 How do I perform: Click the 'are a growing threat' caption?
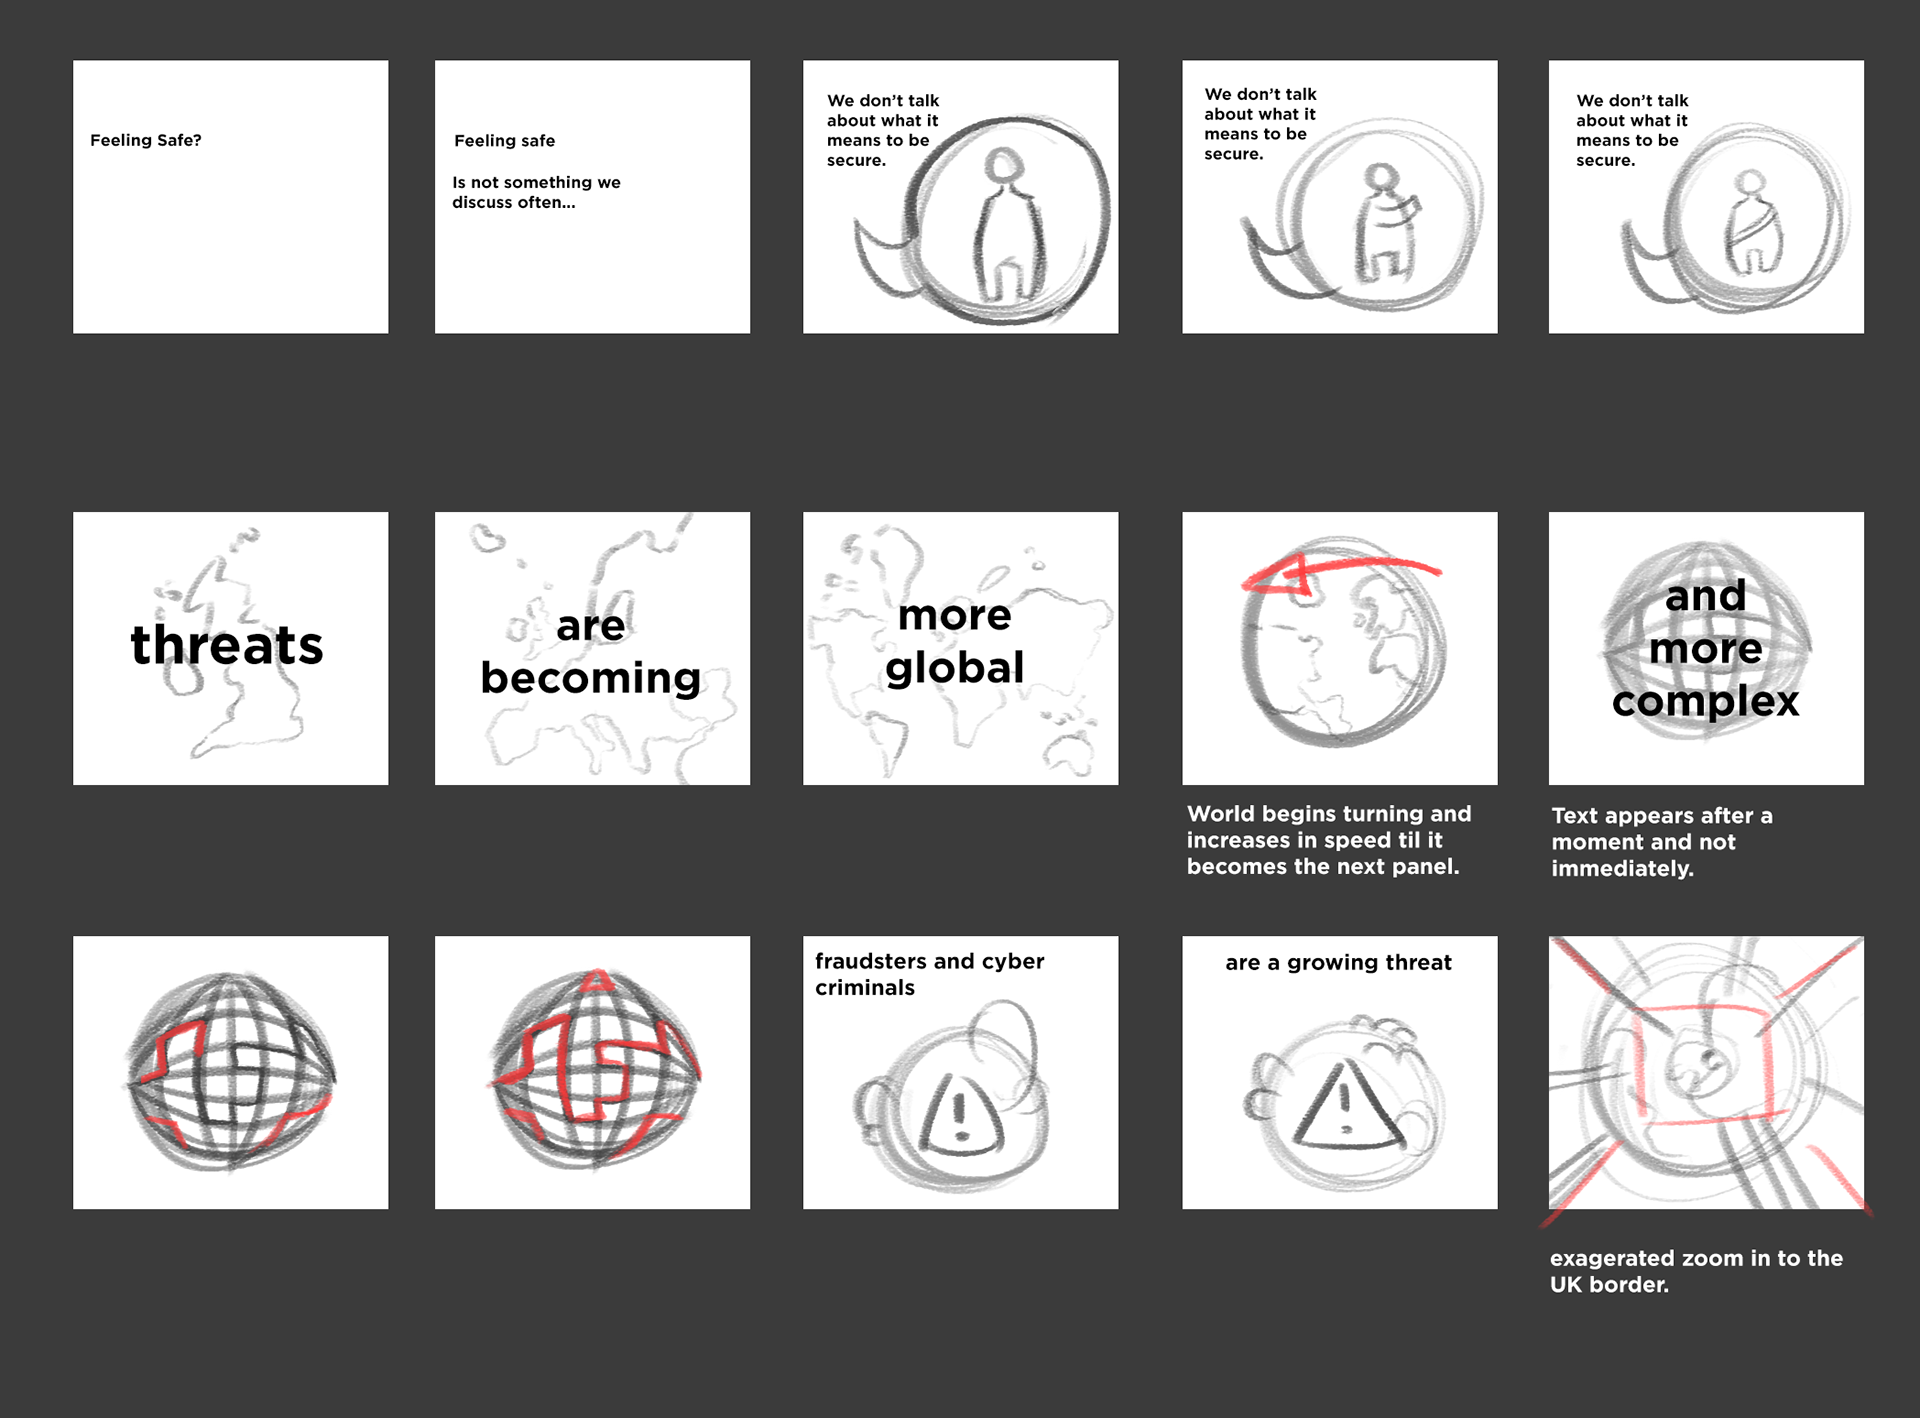point(1338,963)
